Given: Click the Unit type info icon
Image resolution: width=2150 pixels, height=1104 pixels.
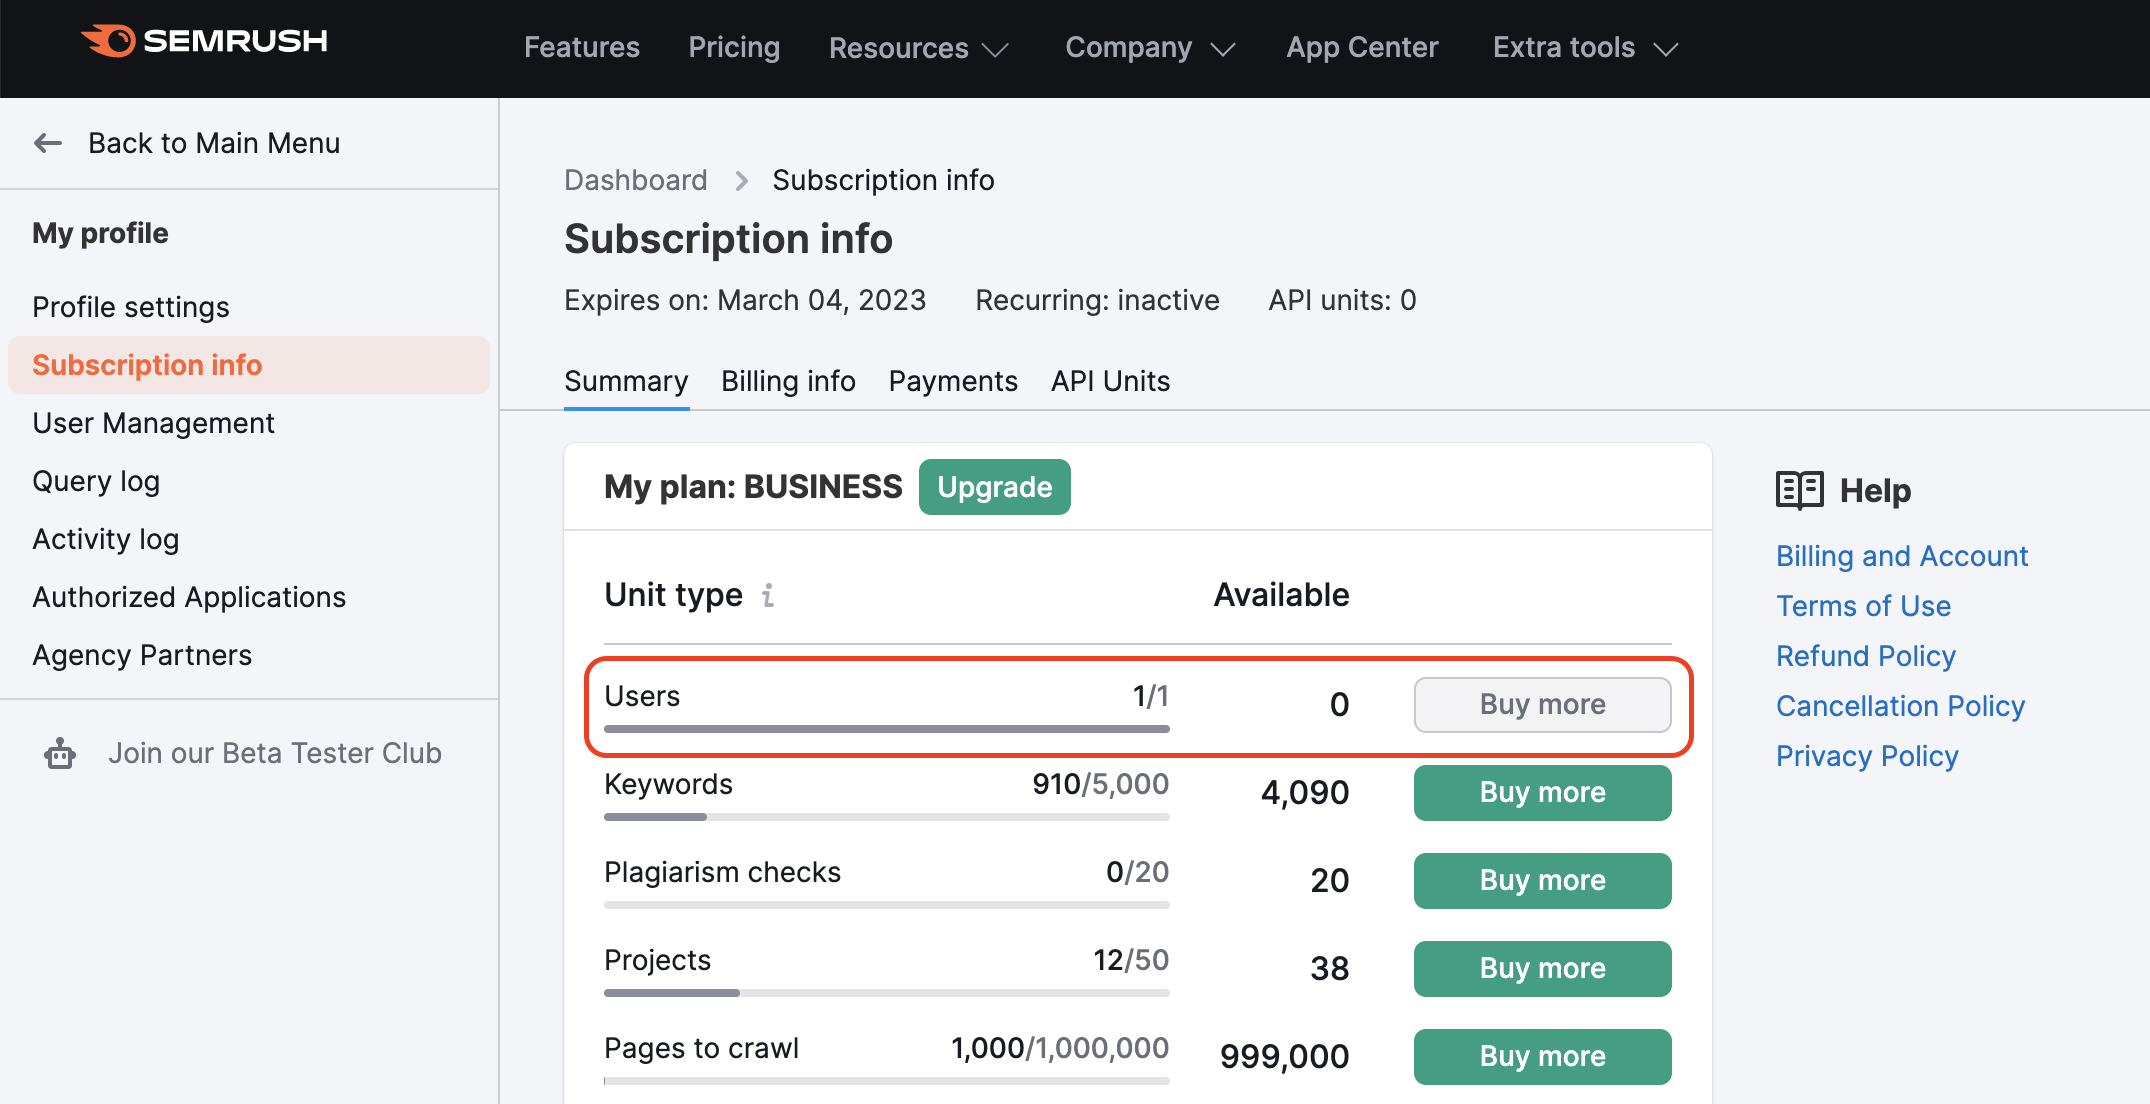Looking at the screenshot, I should 768,596.
